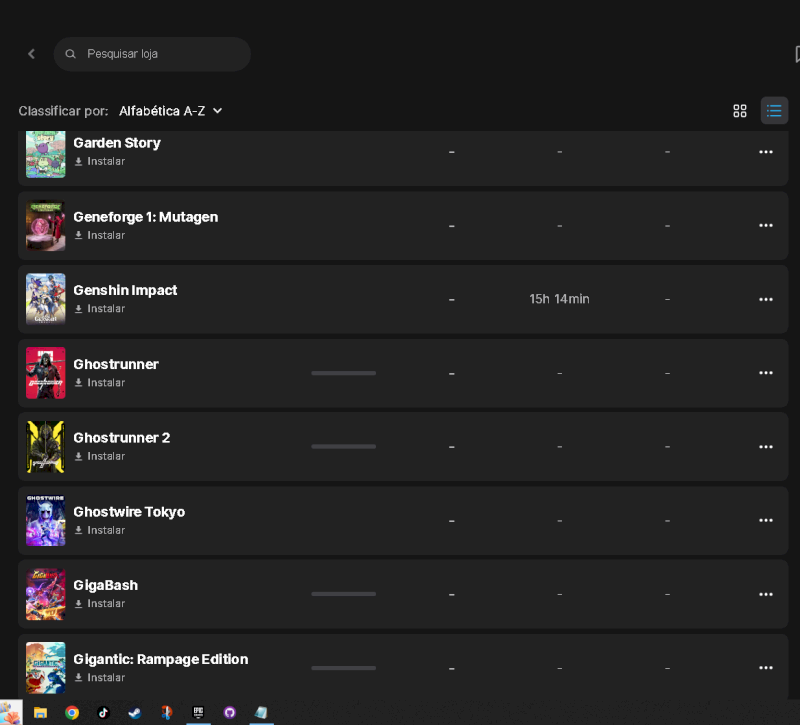The image size is (800, 725).
Task: Open GitHub Desktop from the taskbar
Action: click(x=230, y=712)
